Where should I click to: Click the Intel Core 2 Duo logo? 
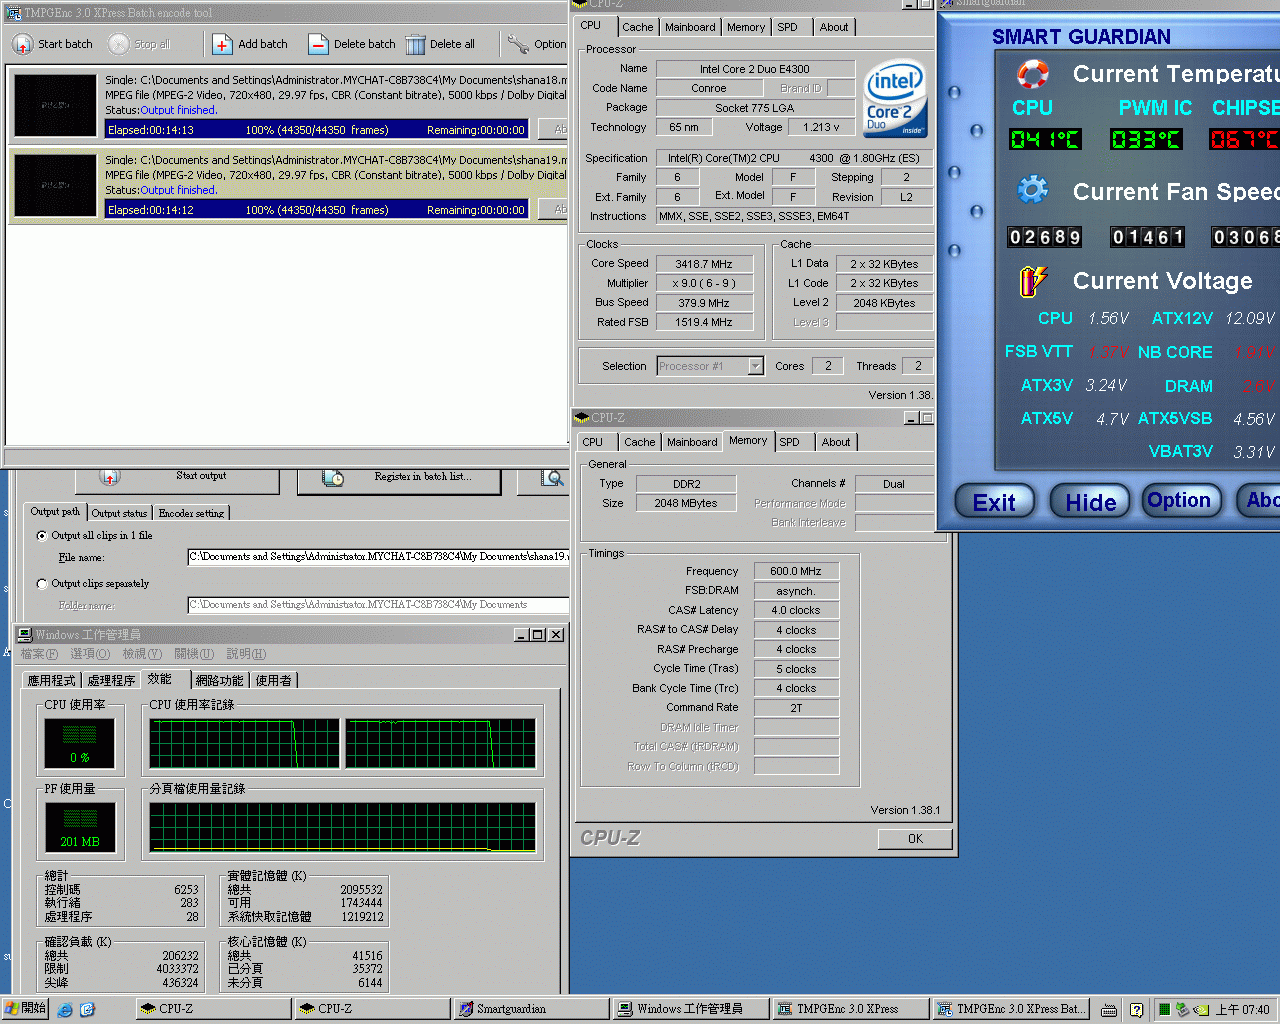click(x=895, y=100)
